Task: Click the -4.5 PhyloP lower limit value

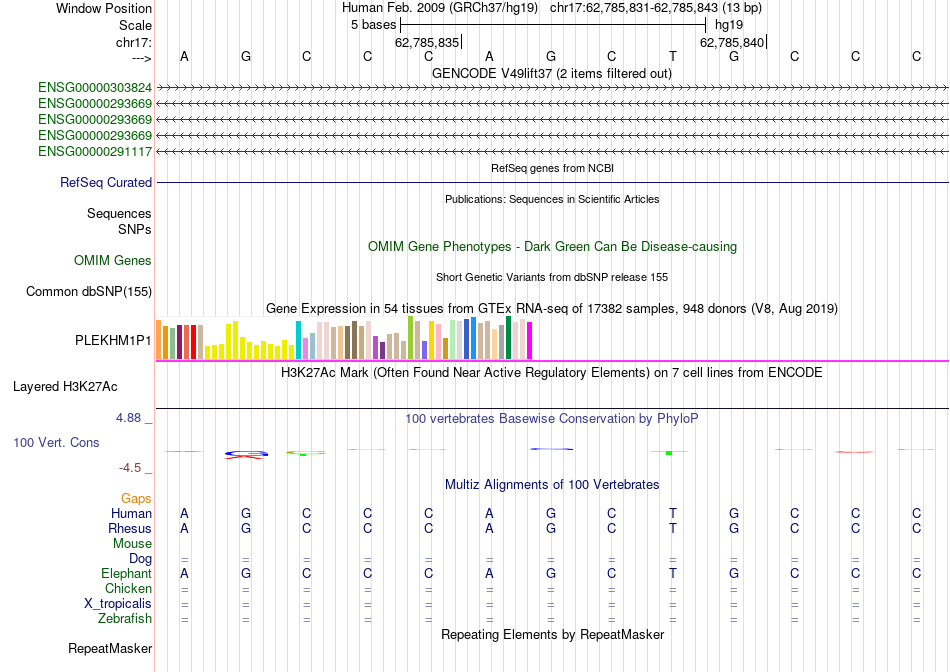Action: [130, 468]
